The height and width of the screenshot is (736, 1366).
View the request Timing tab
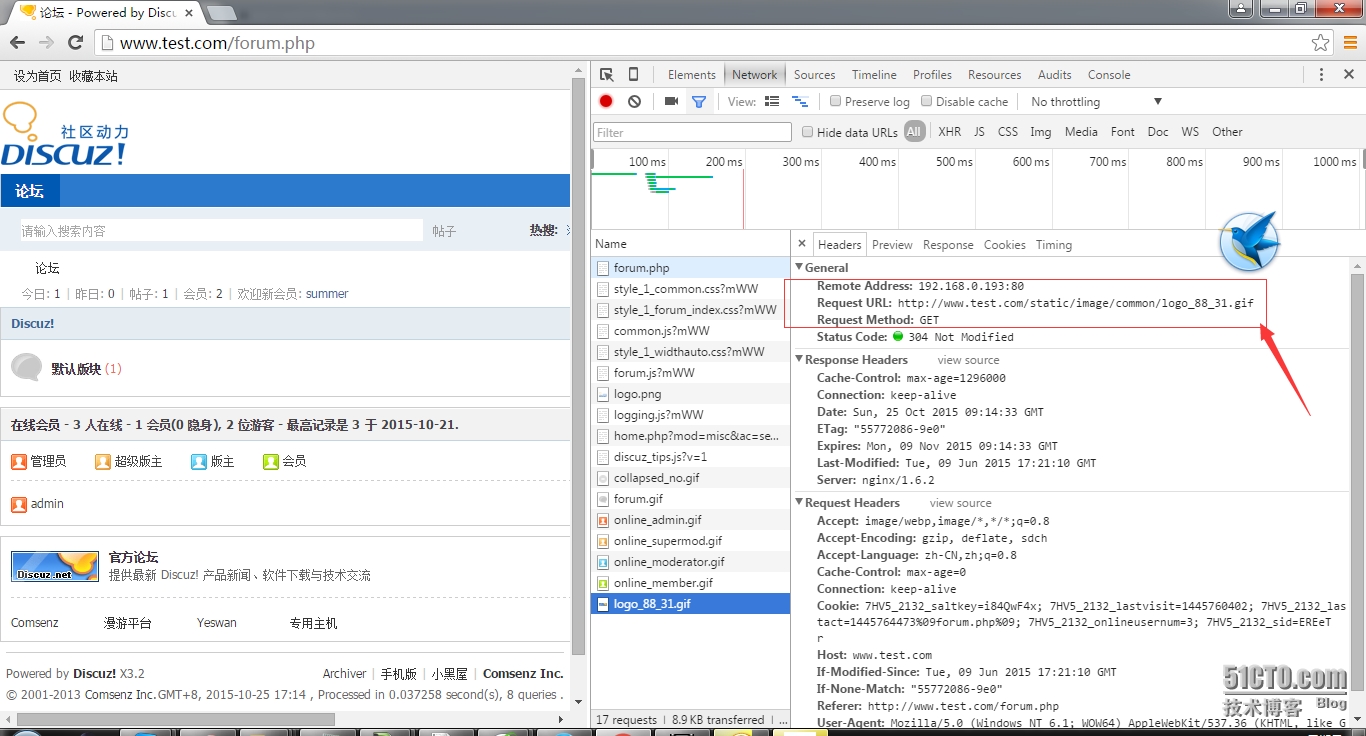1054,245
